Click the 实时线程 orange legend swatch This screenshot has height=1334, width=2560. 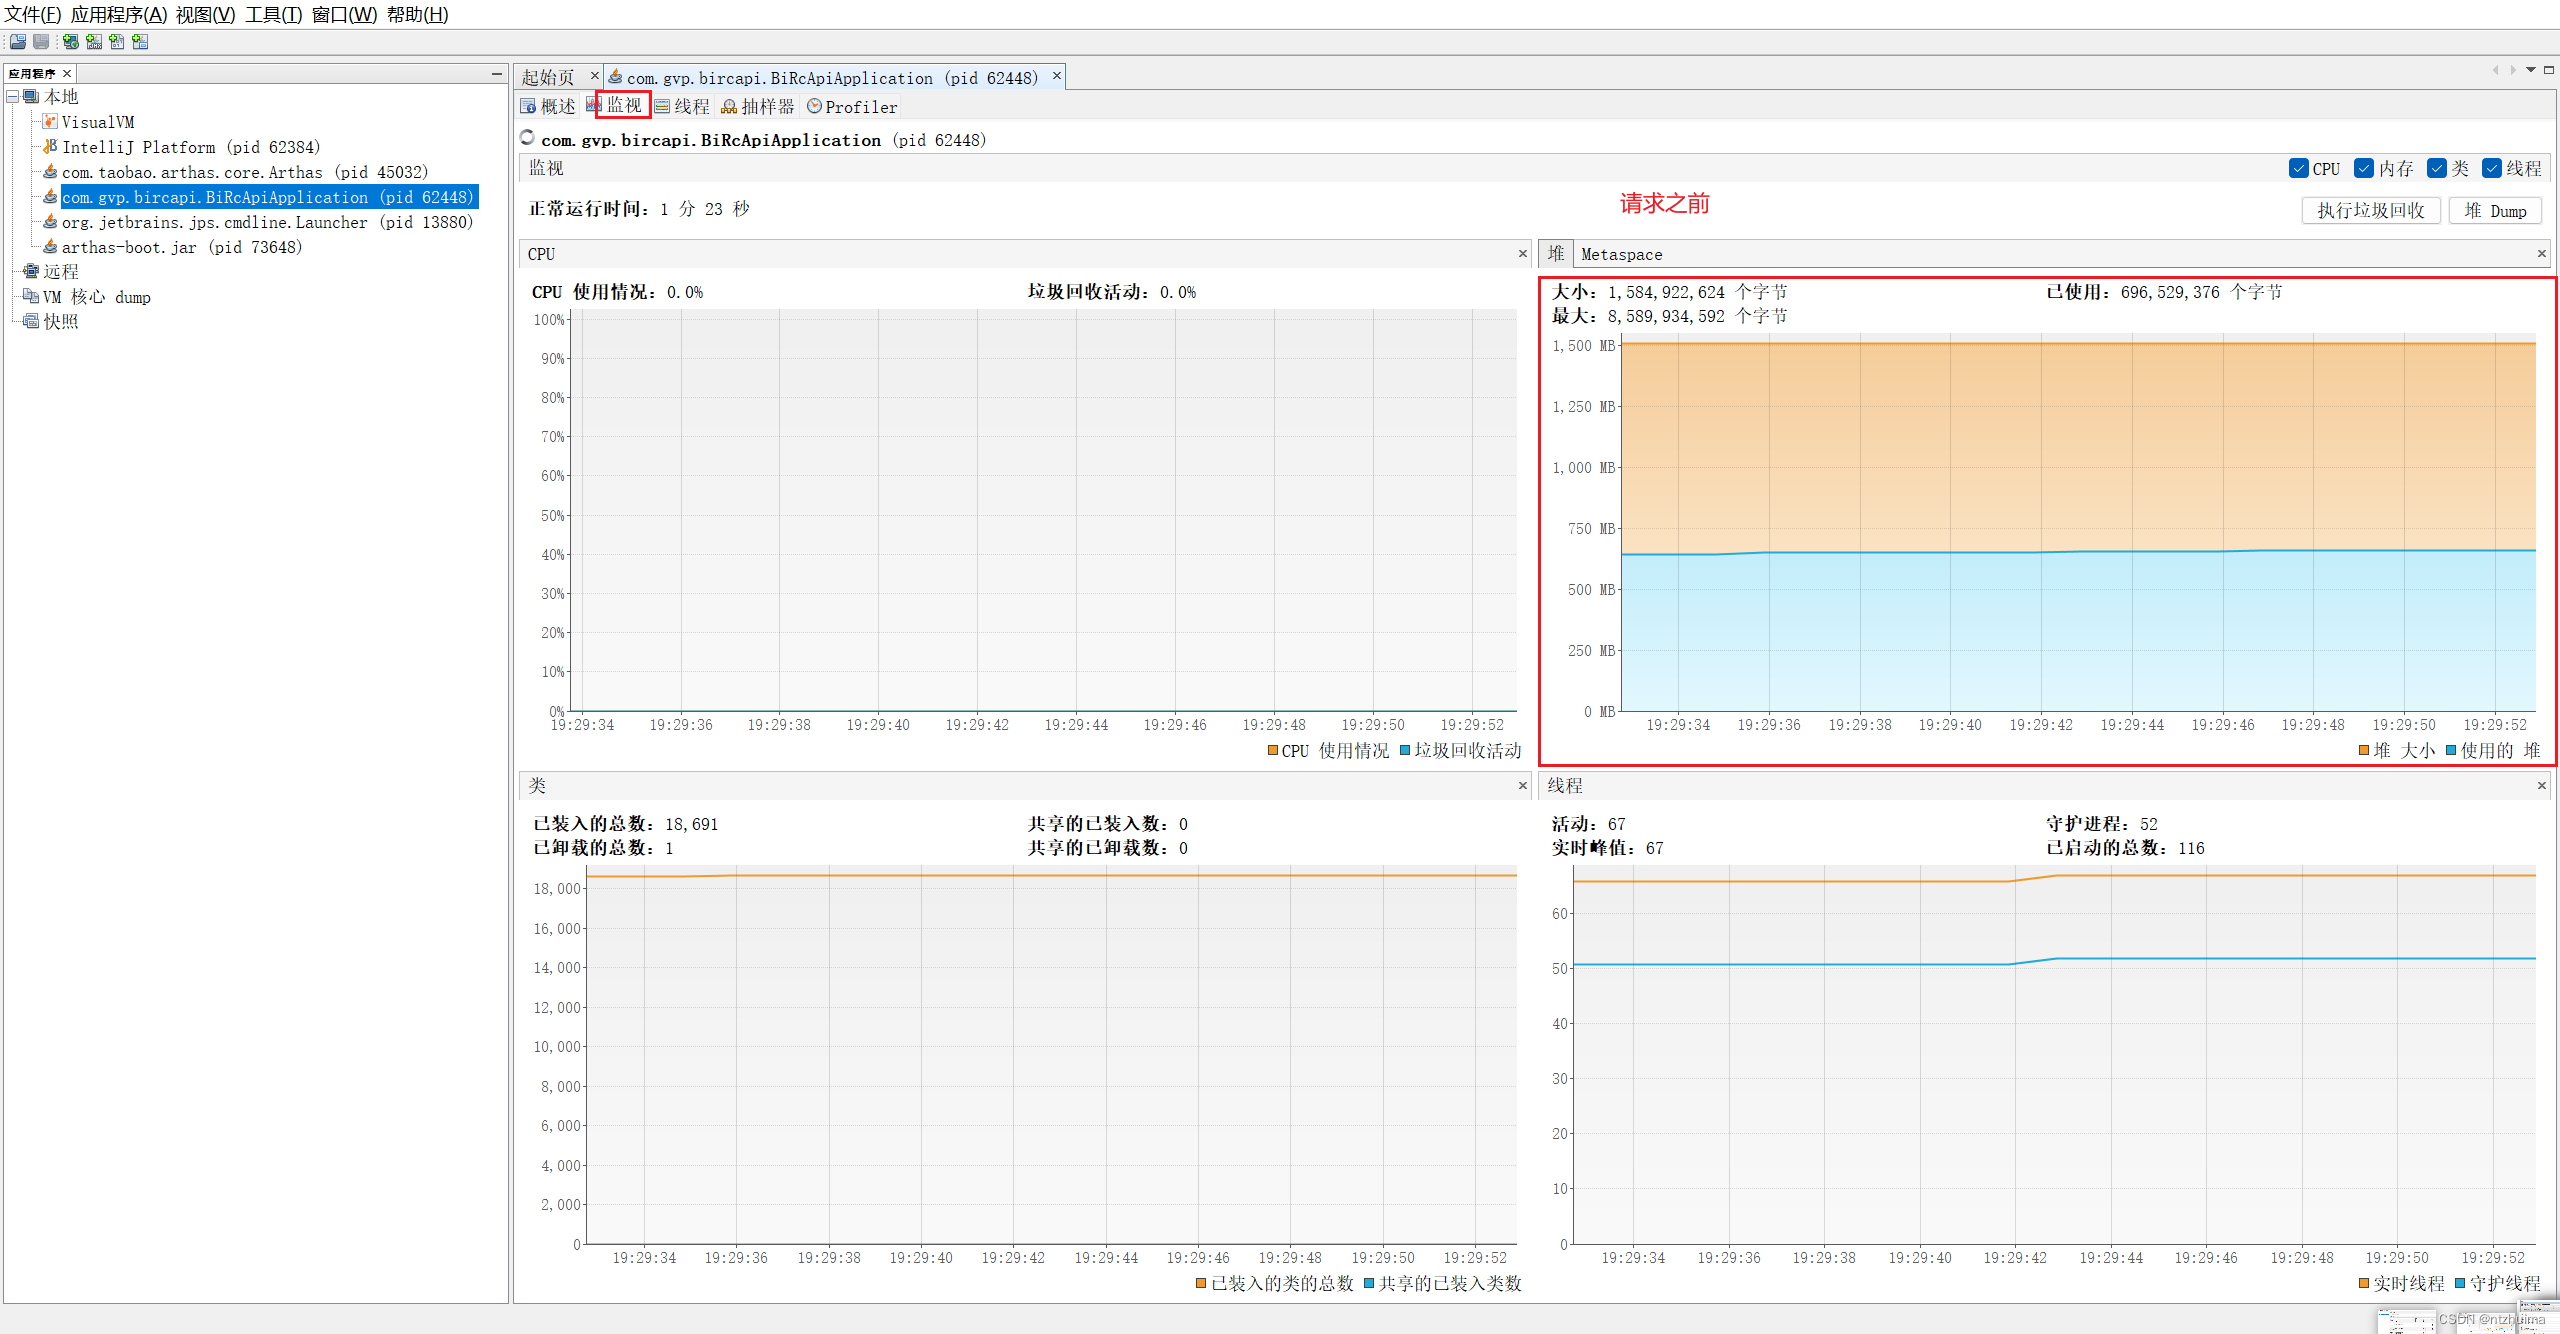pos(2364,1283)
